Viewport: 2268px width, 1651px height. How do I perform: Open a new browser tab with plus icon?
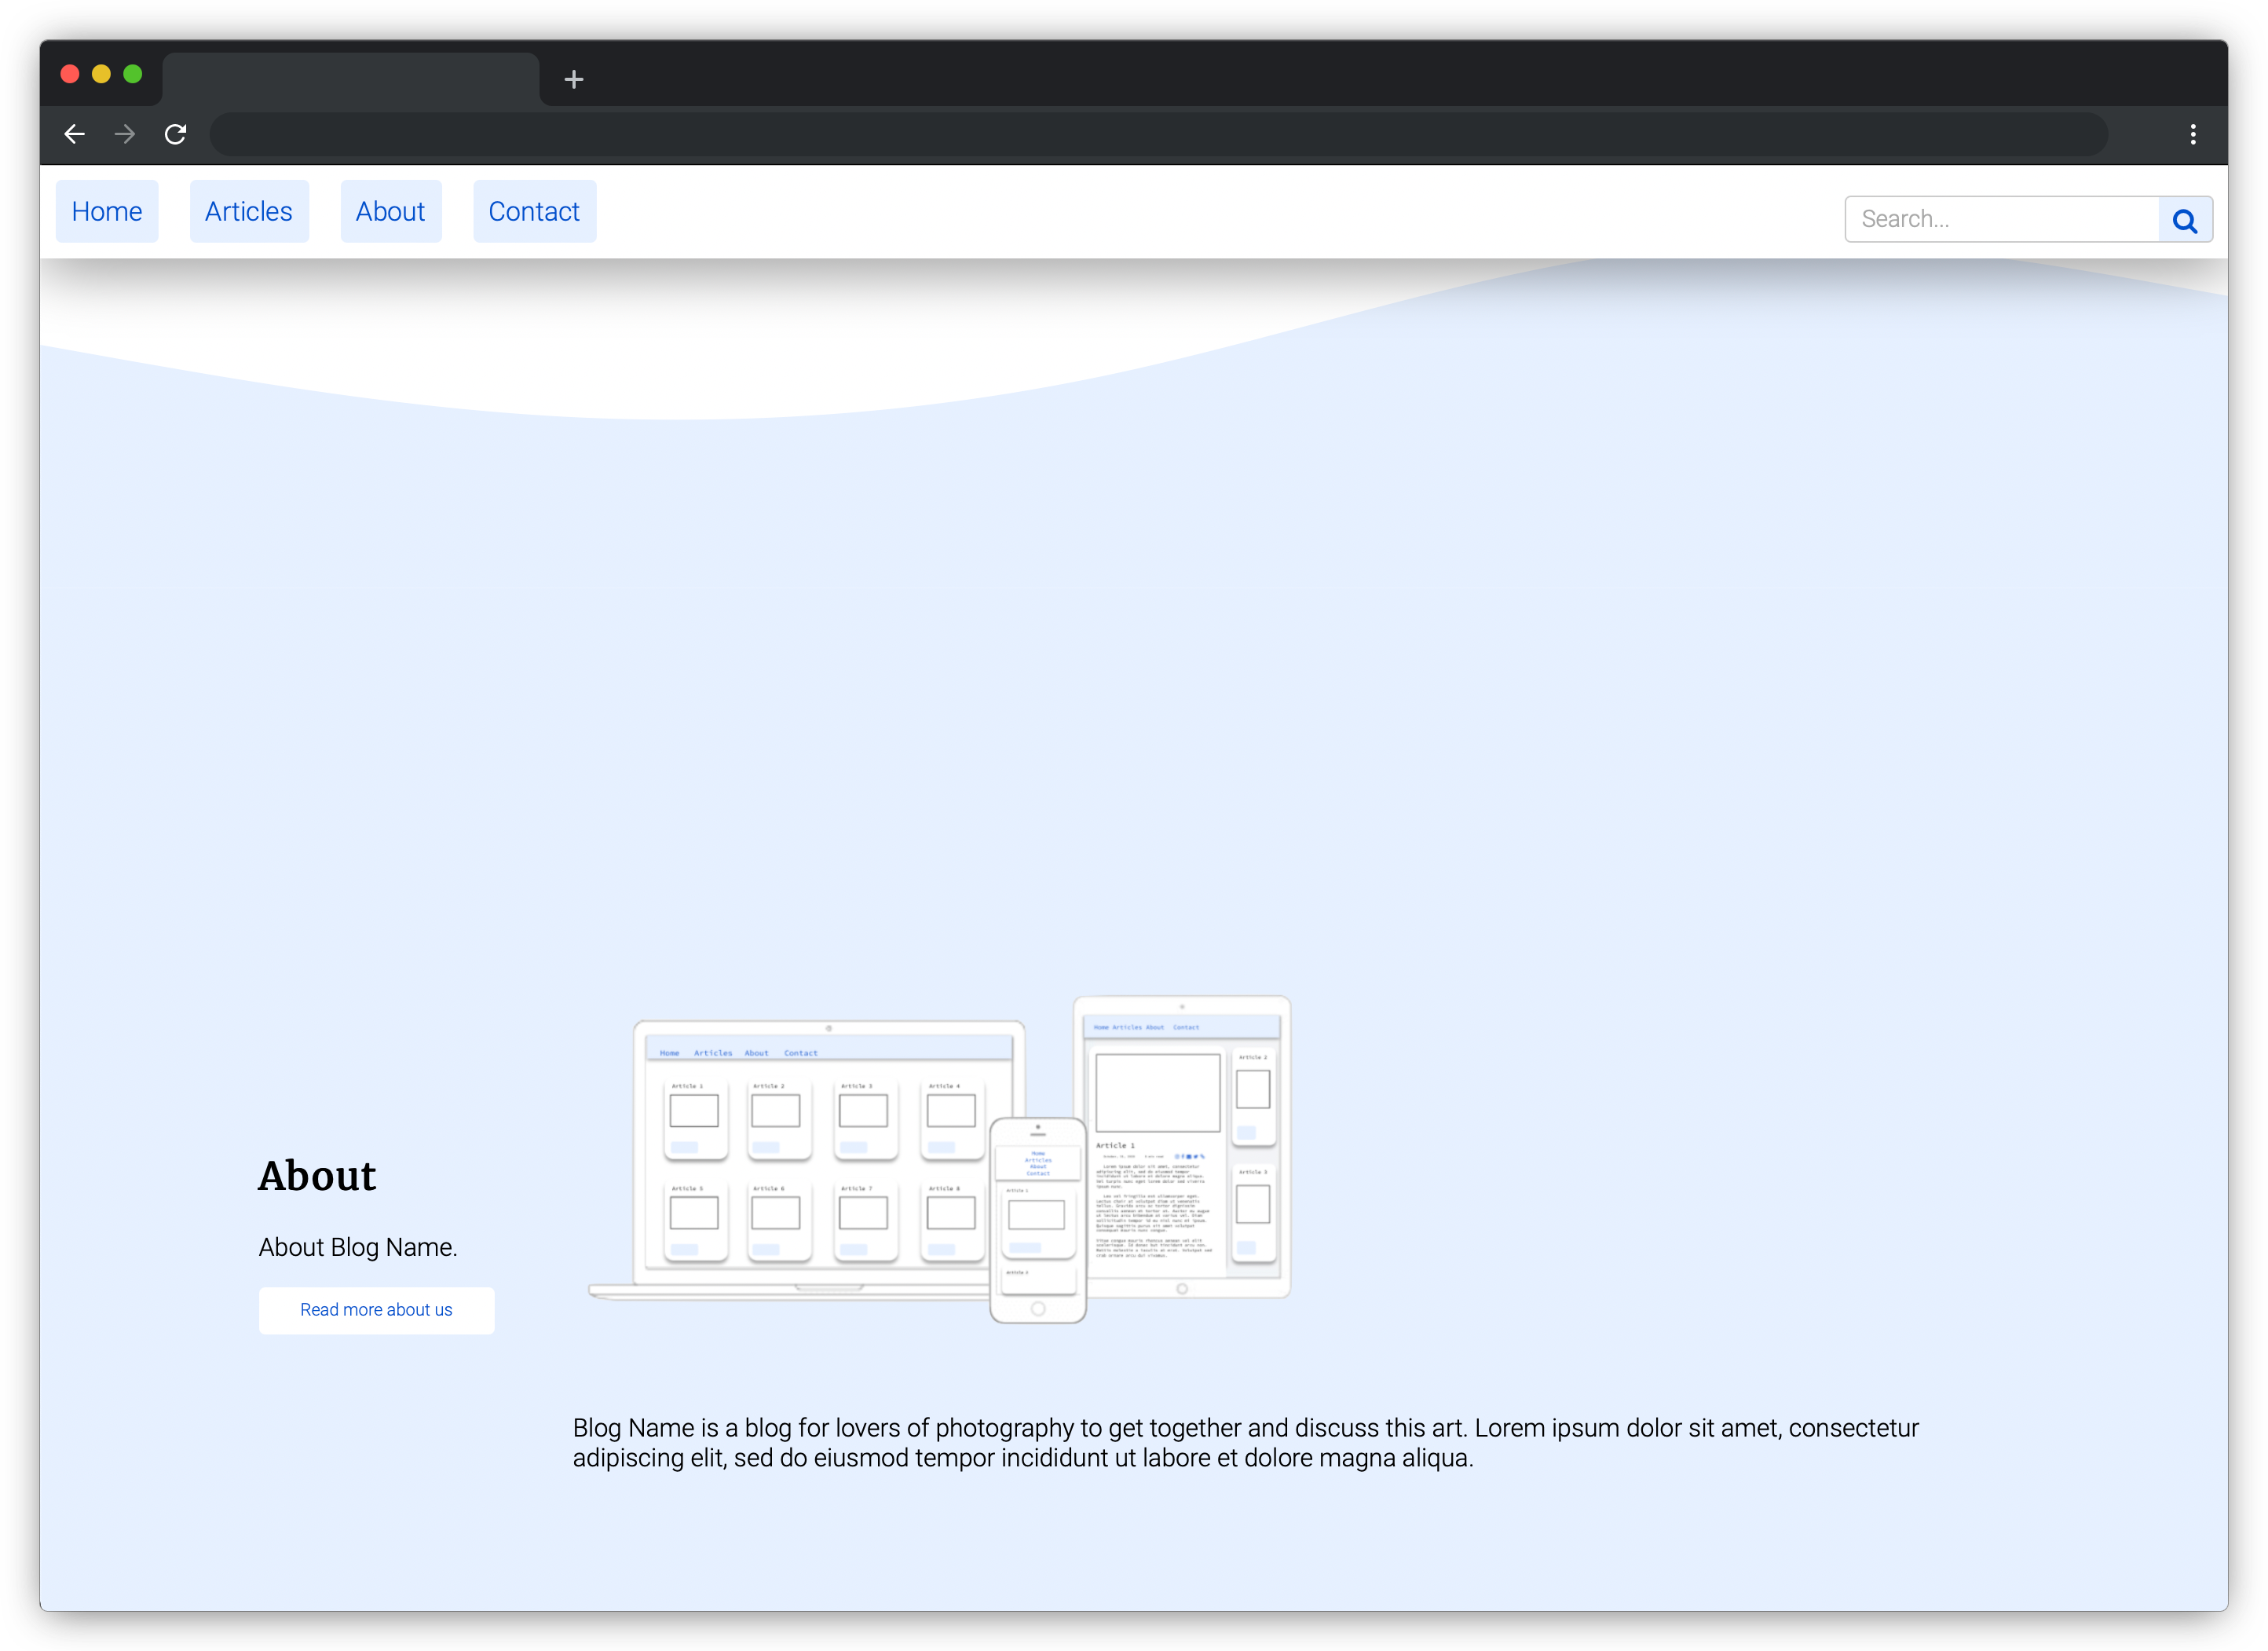573,79
